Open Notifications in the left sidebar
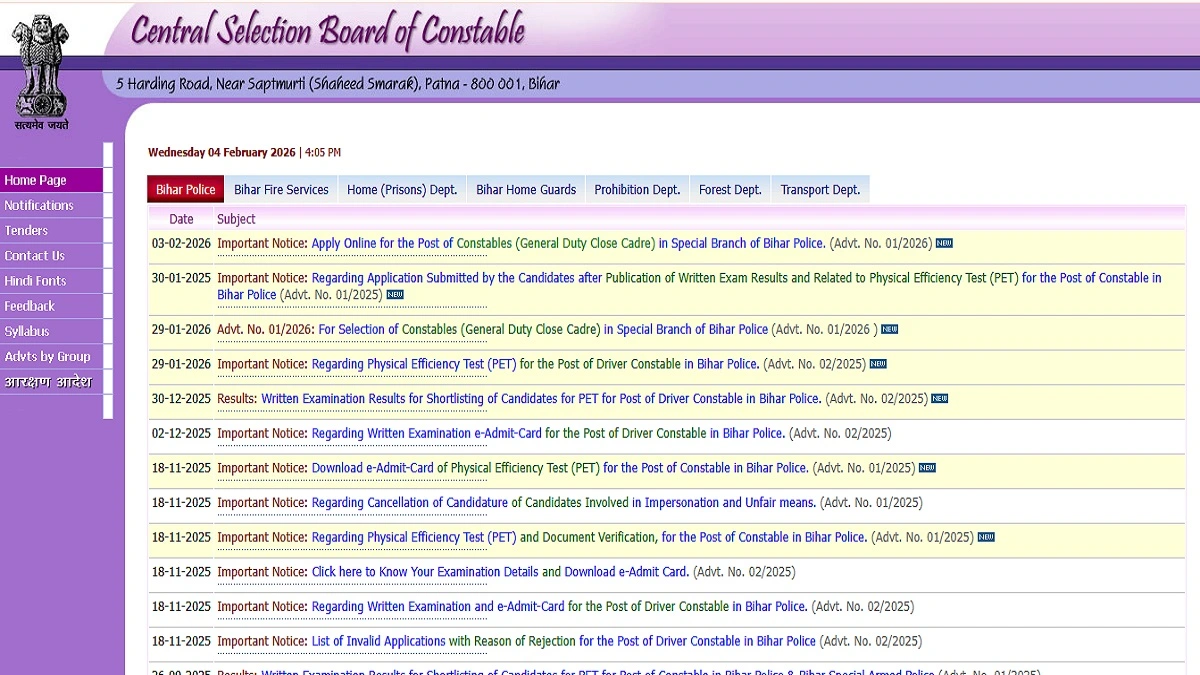1200x675 pixels. 39,205
